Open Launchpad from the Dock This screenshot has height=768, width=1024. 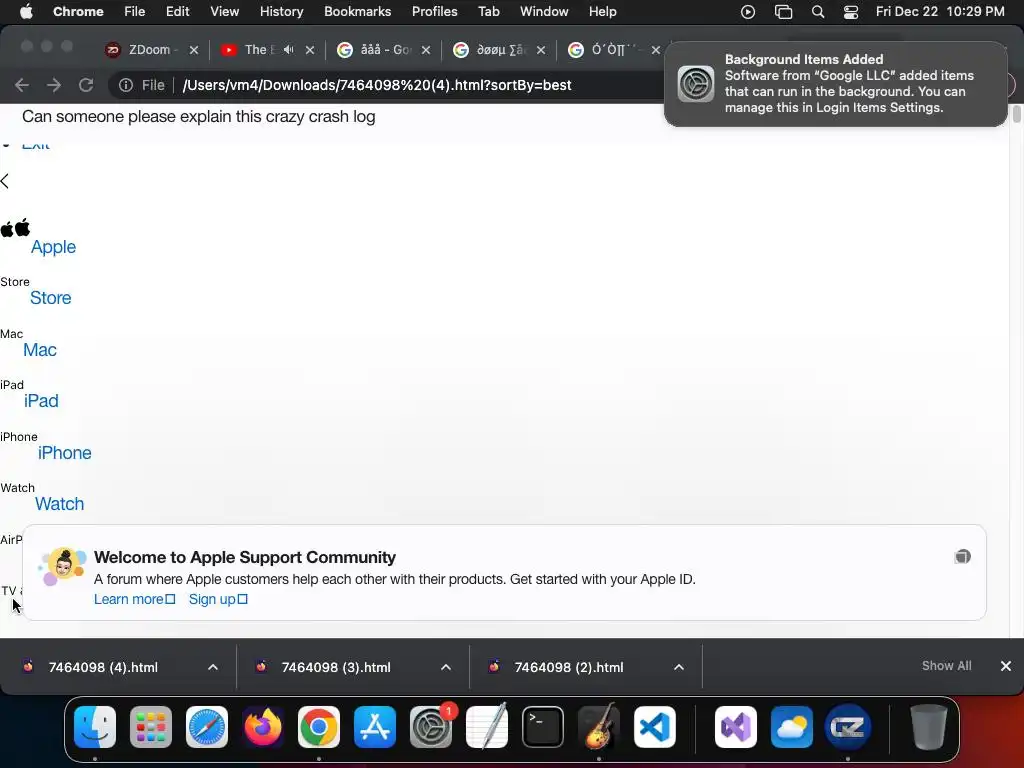pos(151,727)
